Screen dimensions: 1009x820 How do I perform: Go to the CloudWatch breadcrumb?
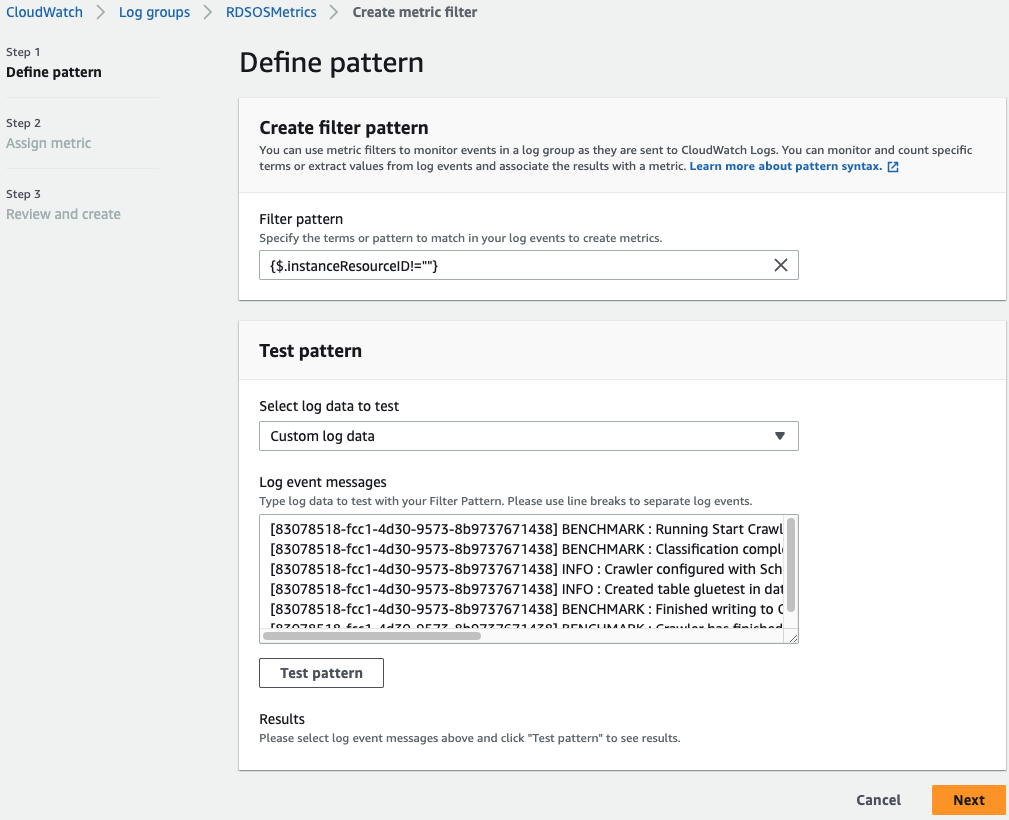tap(45, 12)
